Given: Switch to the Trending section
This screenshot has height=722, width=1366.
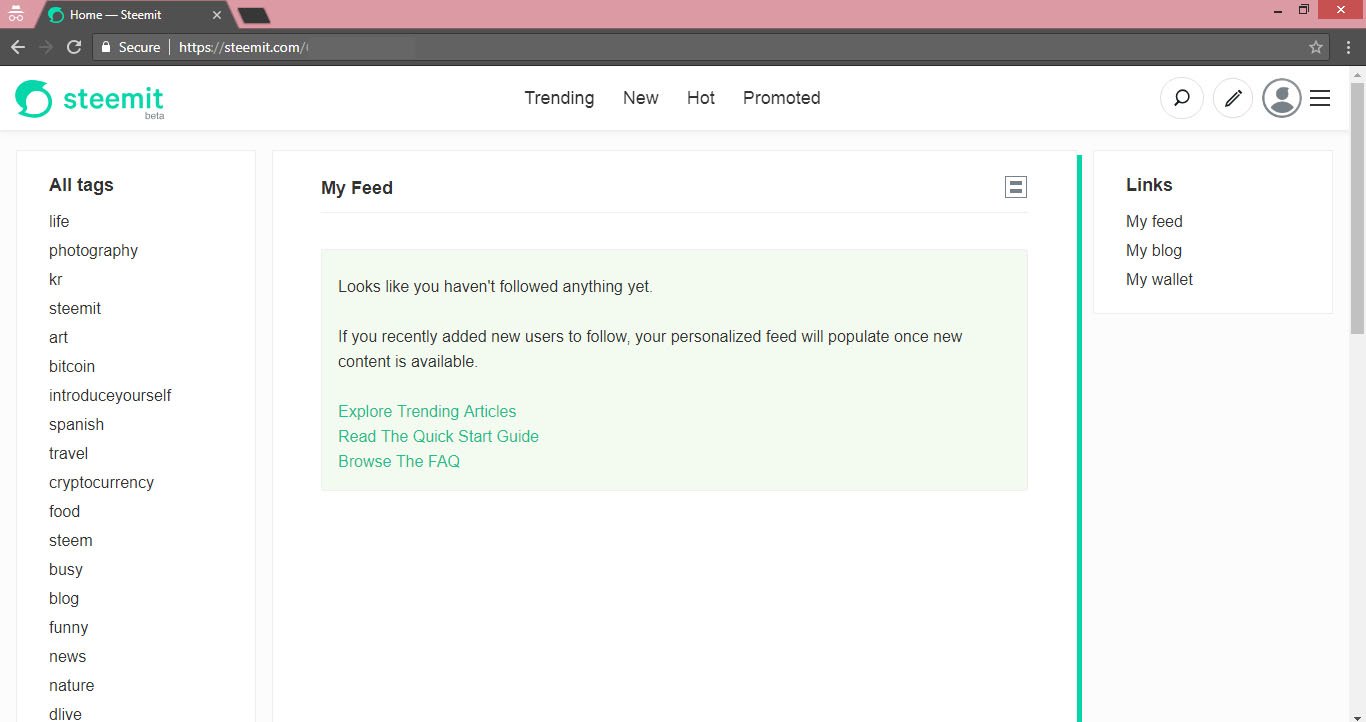Looking at the screenshot, I should tap(559, 98).
